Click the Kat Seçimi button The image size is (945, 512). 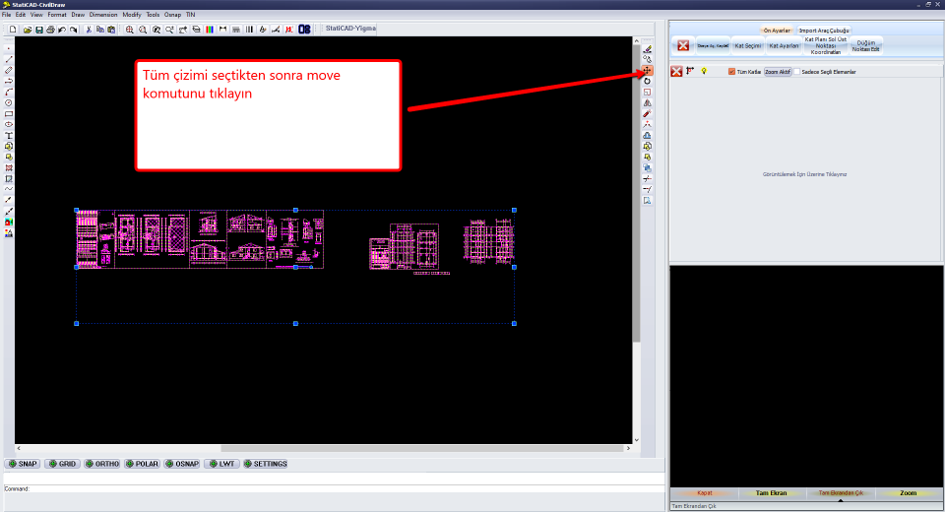coord(748,46)
